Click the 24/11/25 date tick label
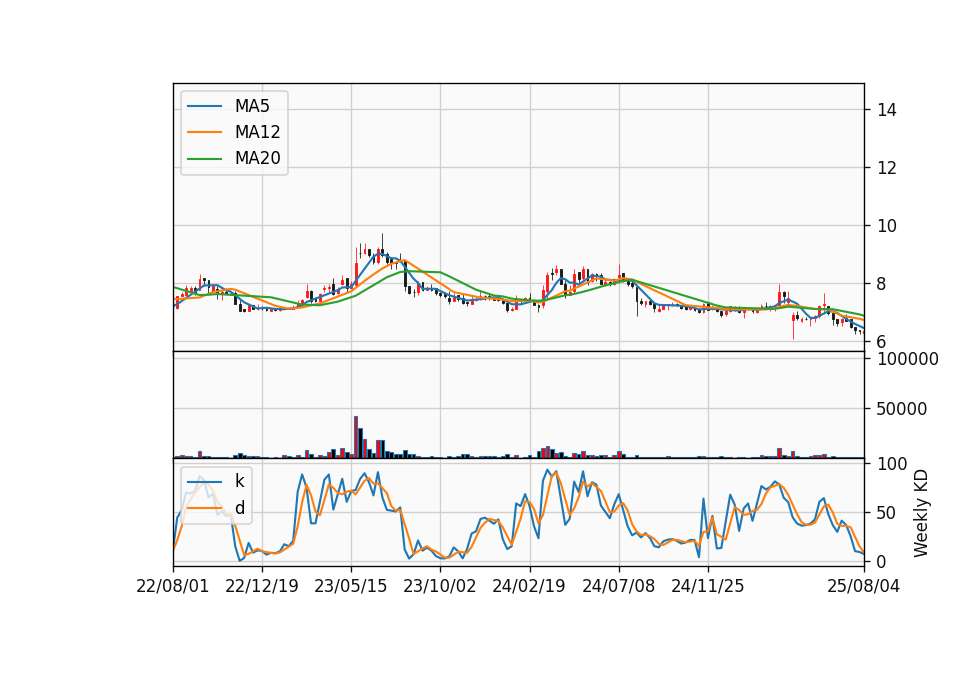This screenshot has width=960, height=690. point(708,586)
